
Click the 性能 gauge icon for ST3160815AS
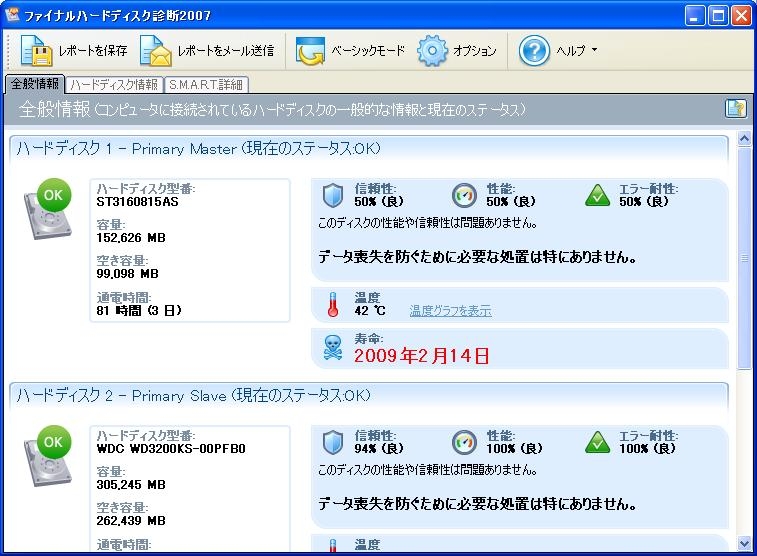click(x=464, y=195)
